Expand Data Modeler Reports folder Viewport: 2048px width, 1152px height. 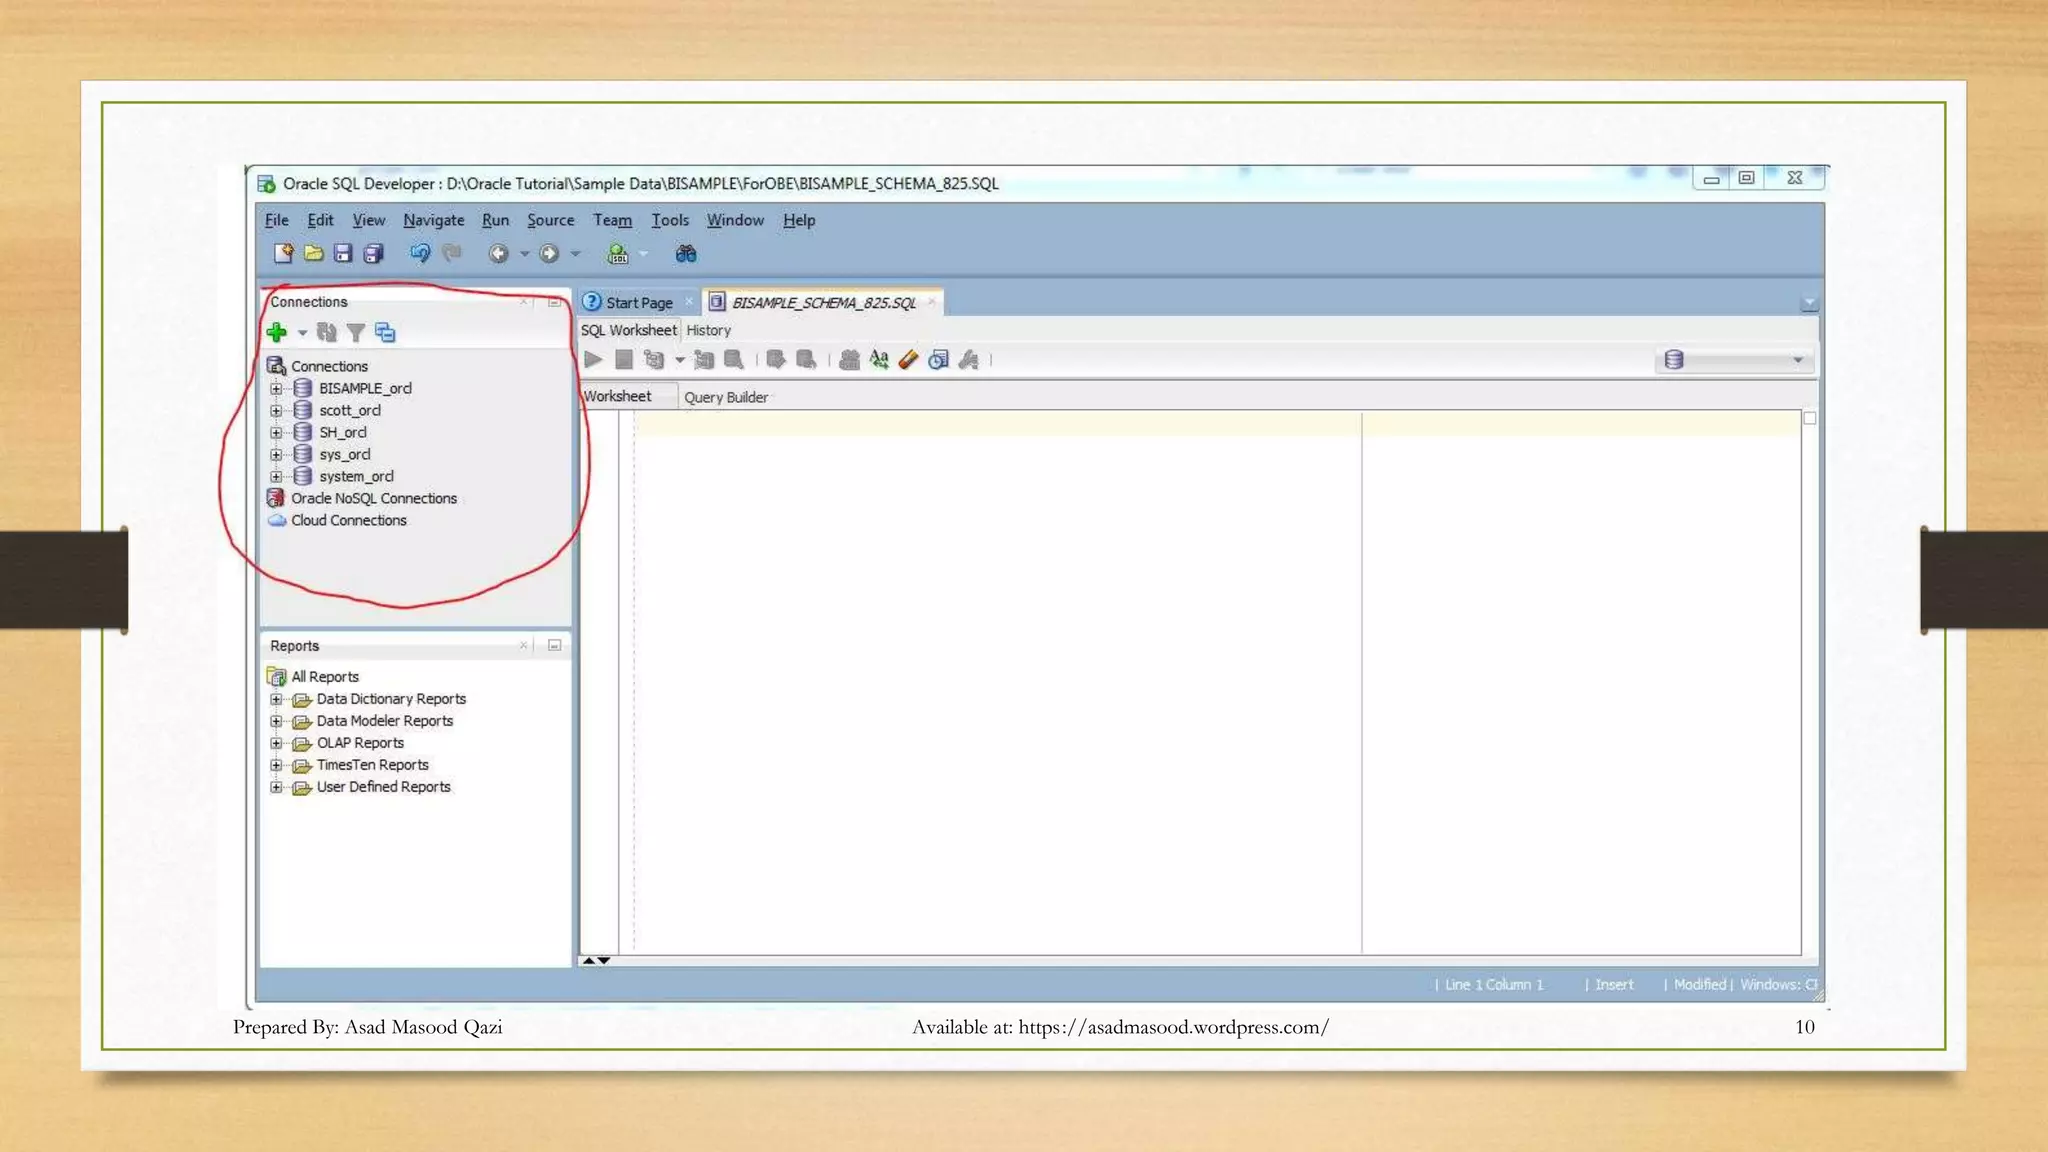(276, 722)
